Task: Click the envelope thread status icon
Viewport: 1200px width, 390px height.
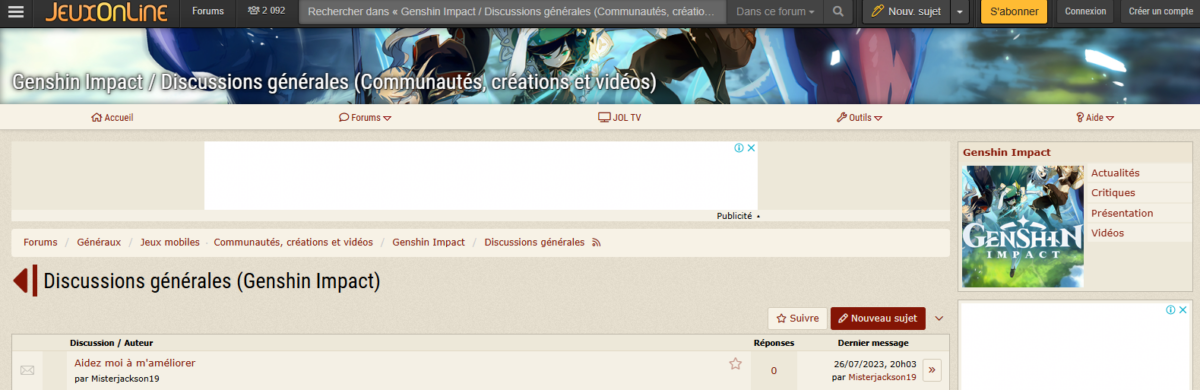Action: [x=27, y=370]
